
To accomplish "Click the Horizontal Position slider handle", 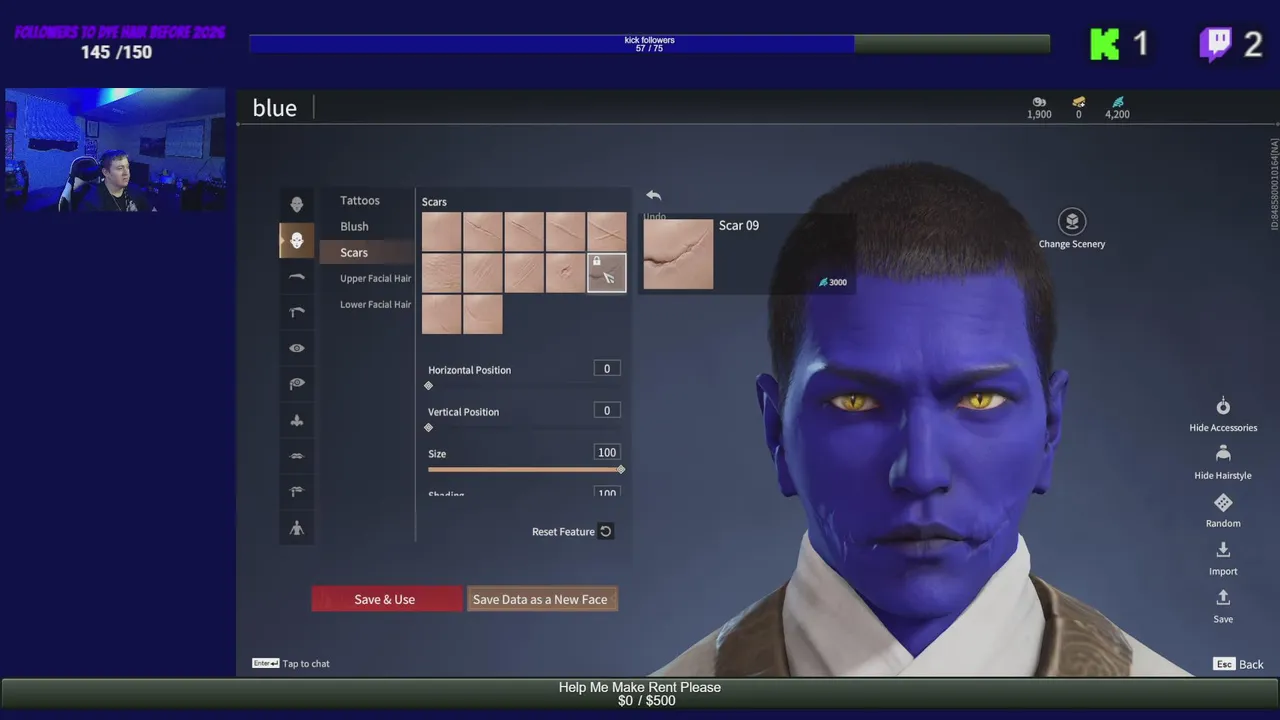I will point(429,386).
